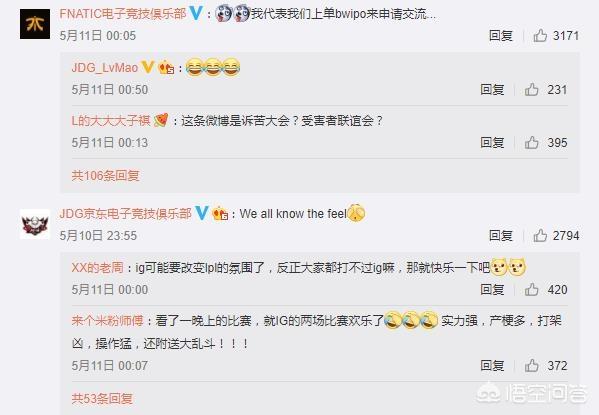Viewport: 599px width, 415px height.
Task: Expand all 106 replies under the FNATIC comment
Action: (105, 175)
